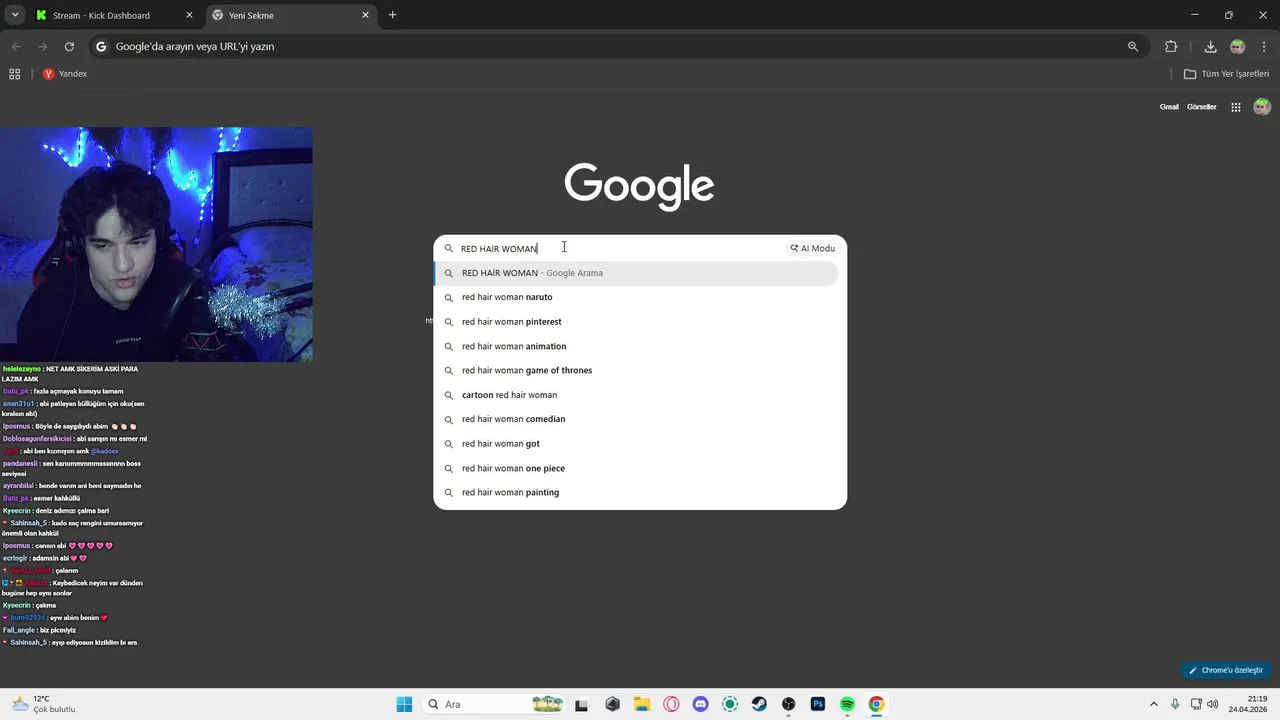1280x720 pixels.
Task: Go forward with the forward arrow
Action: pos(42,46)
